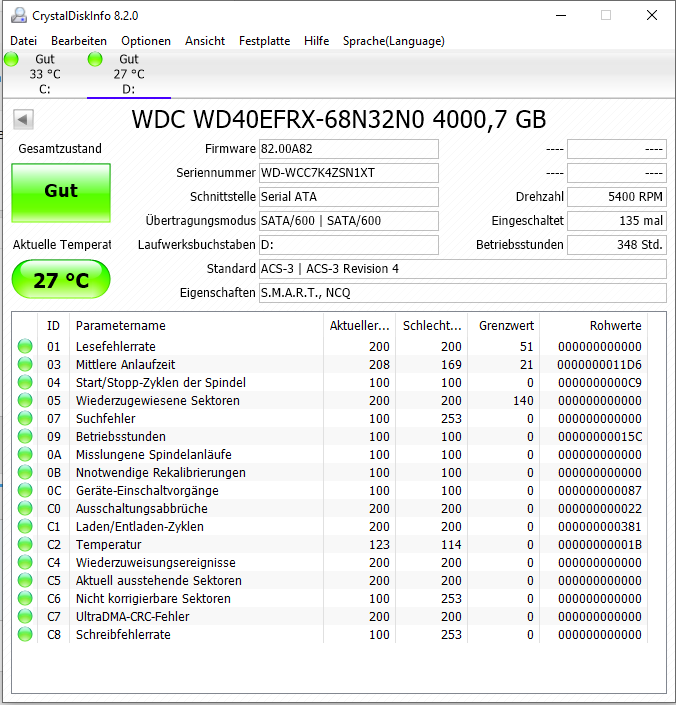The width and height of the screenshot is (676, 705).
Task: Select the Wiederzugewiesene Sektoren parameter name
Action: [157, 401]
